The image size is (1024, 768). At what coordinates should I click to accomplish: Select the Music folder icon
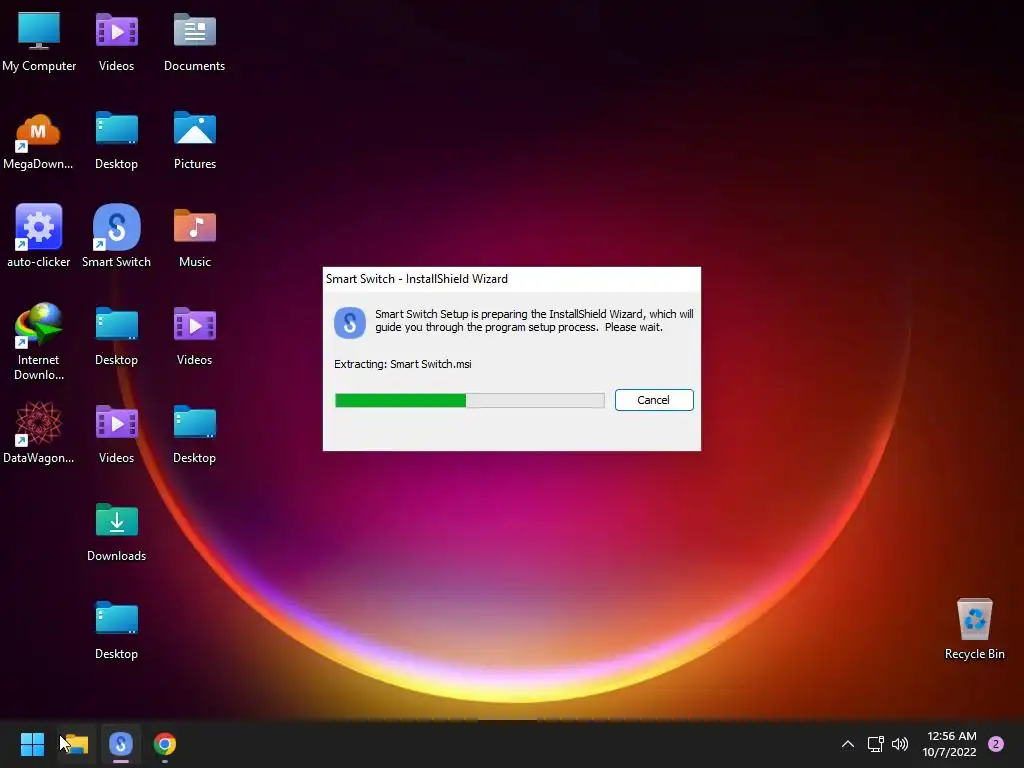(x=195, y=237)
